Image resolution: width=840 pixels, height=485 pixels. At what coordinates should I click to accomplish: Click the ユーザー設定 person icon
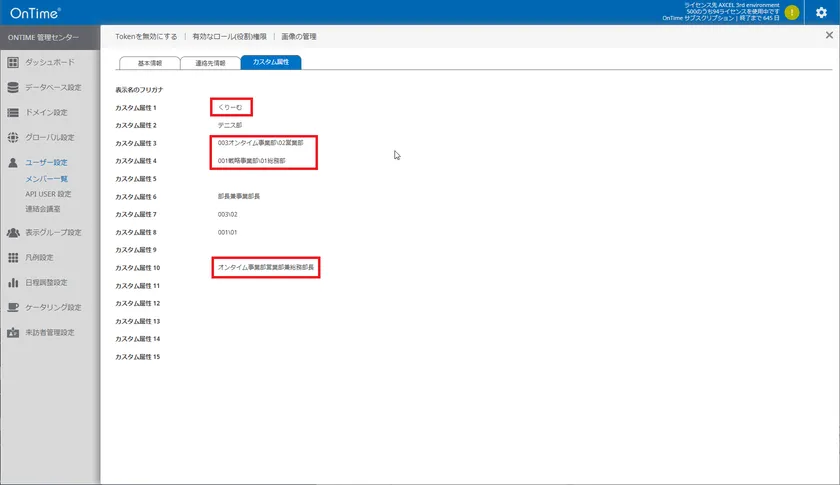13,162
